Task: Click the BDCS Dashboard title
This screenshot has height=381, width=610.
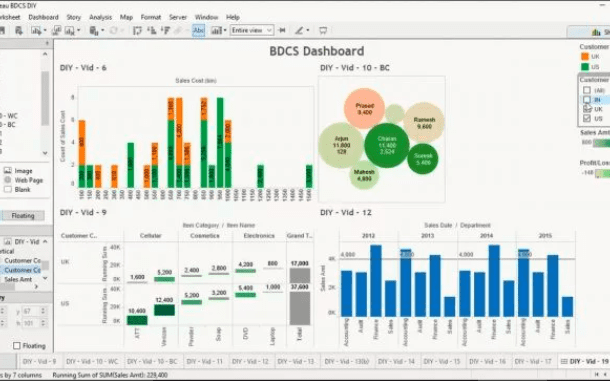Action: tap(317, 51)
